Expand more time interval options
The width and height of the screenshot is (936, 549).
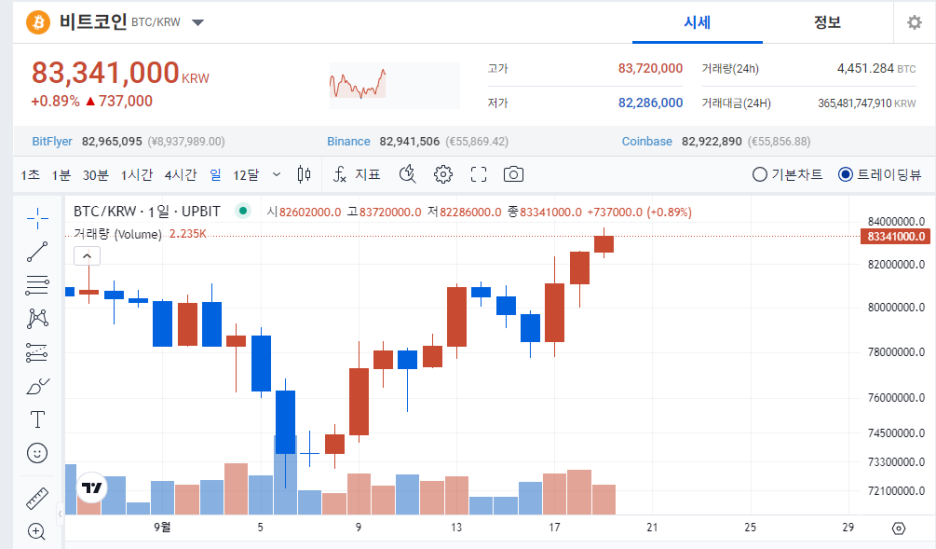click(x=276, y=174)
